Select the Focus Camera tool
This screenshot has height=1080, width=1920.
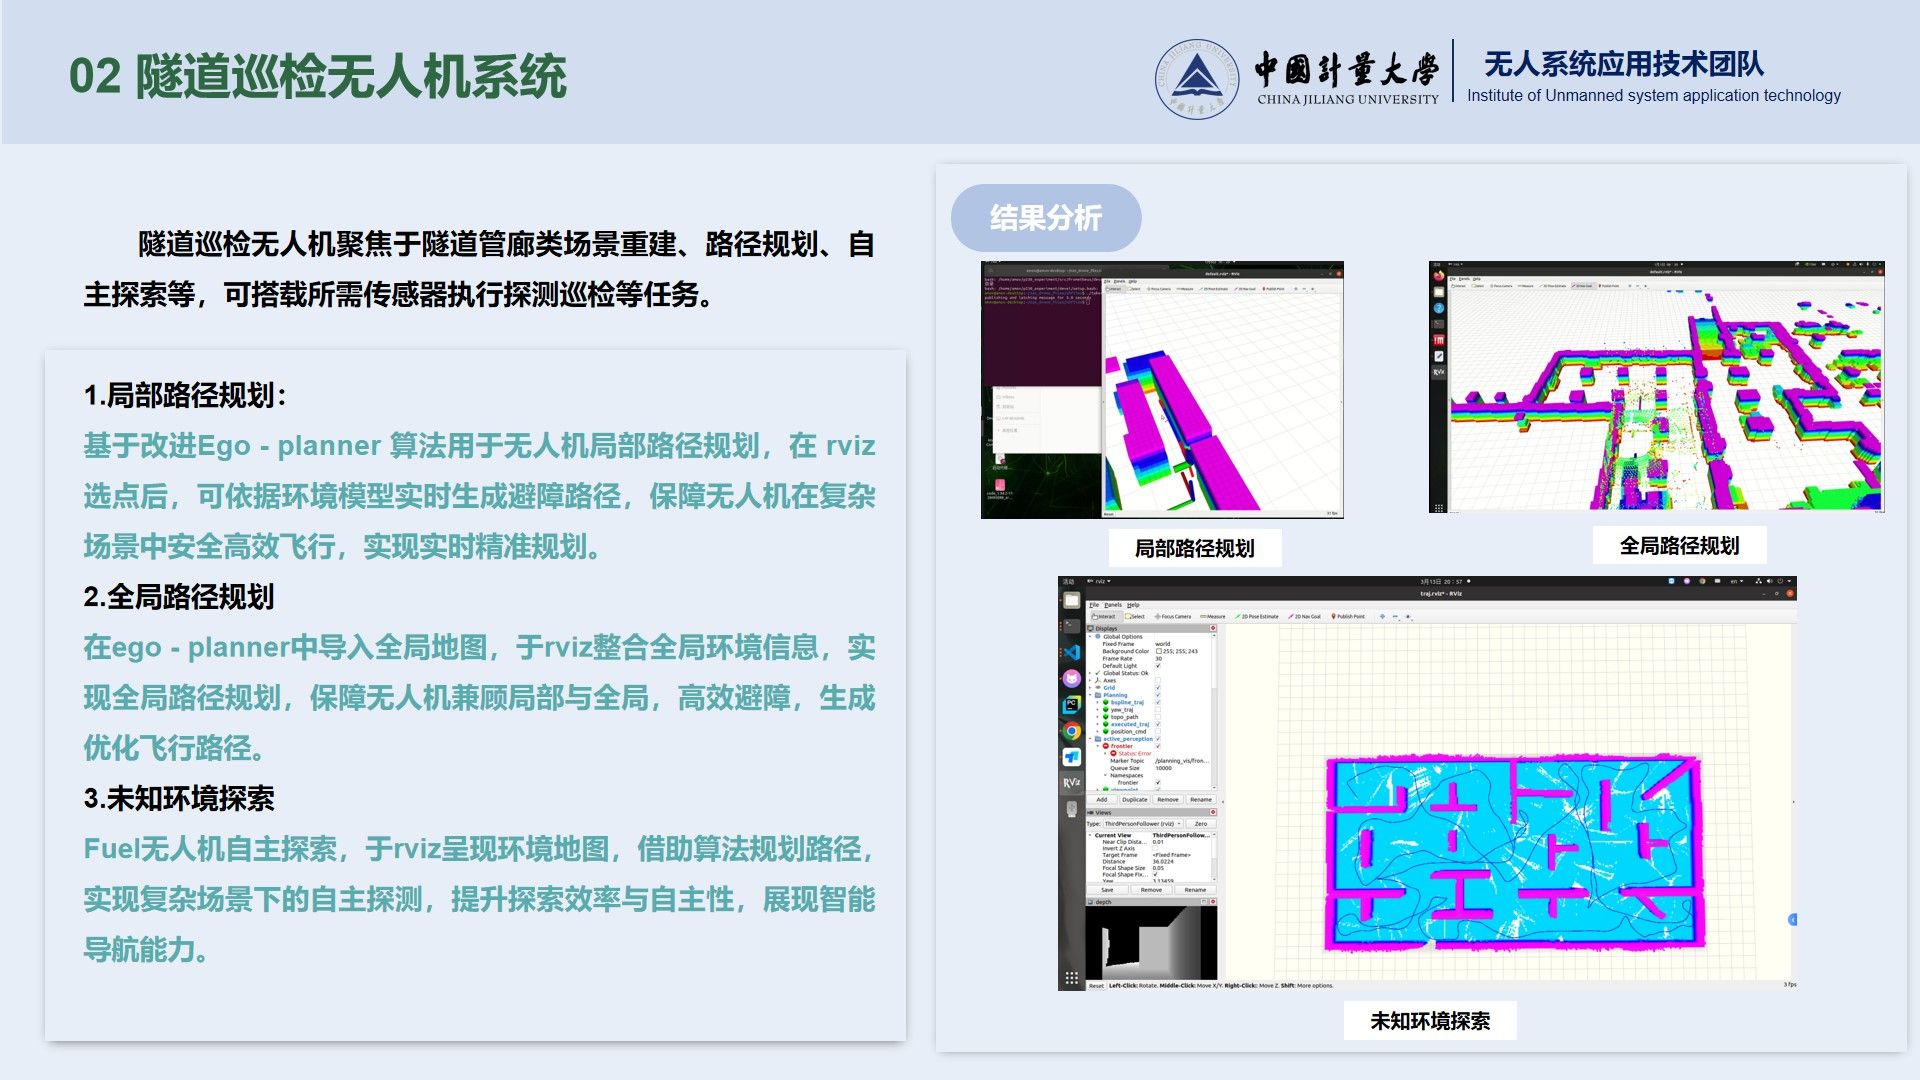(x=1173, y=617)
